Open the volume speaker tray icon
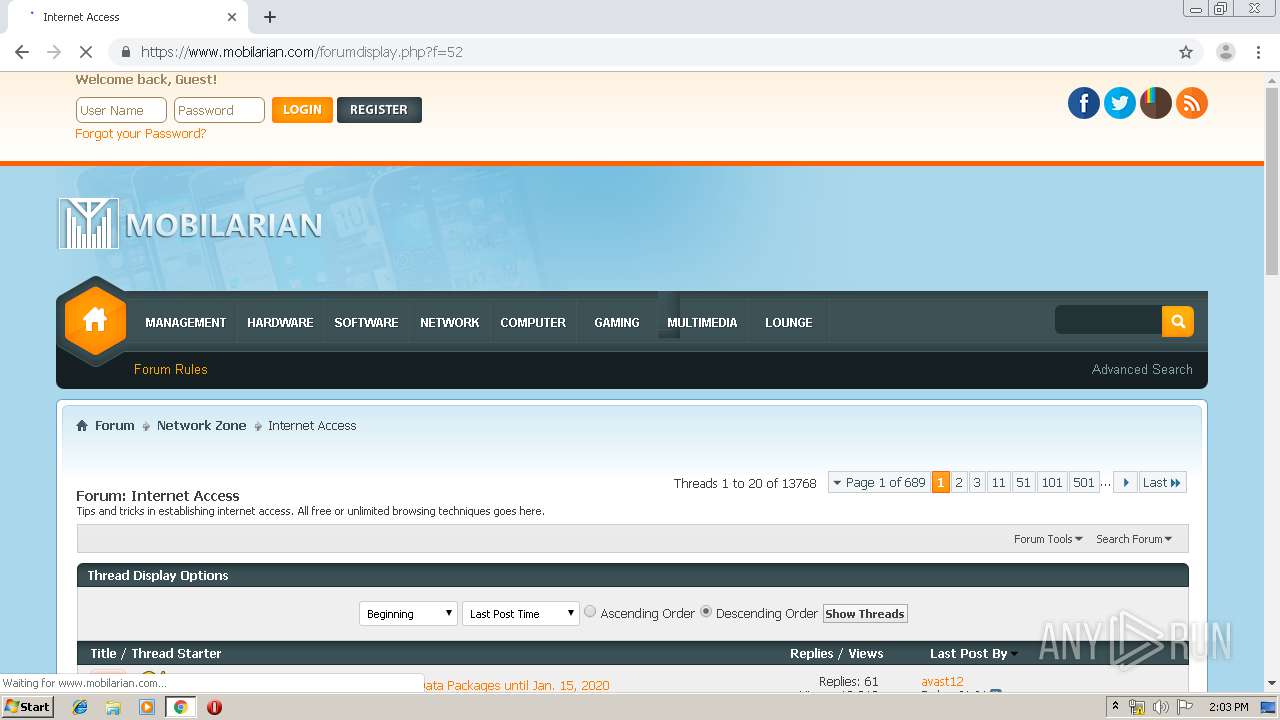The height and width of the screenshot is (720, 1280). pyautogui.click(x=1161, y=707)
